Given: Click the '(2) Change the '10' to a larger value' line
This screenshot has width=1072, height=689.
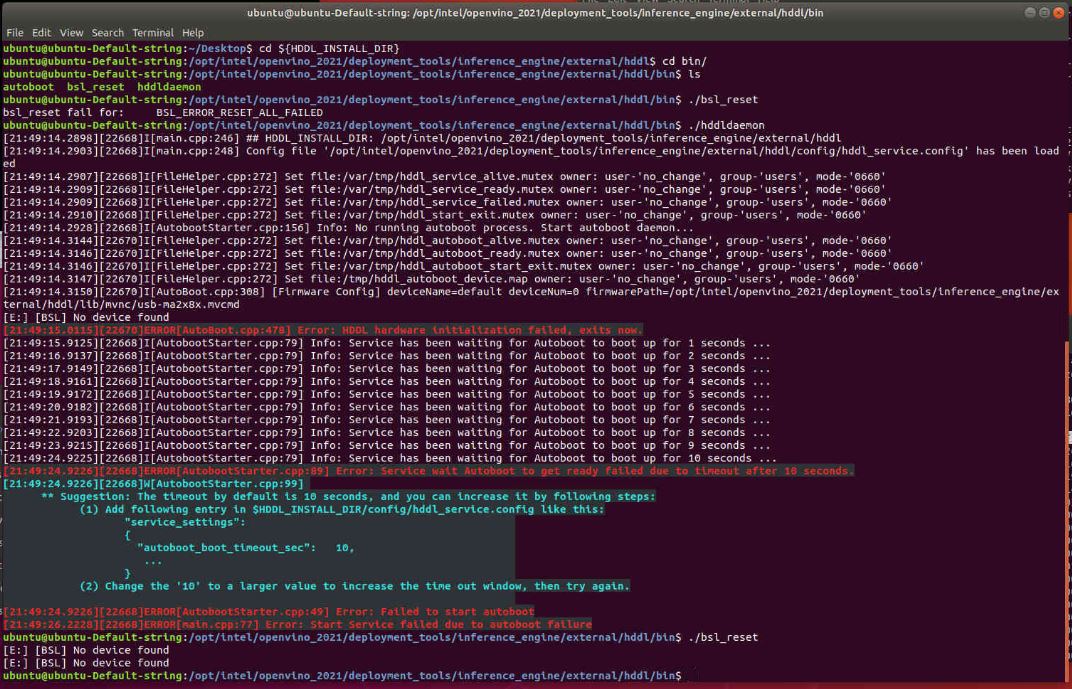Looking at the screenshot, I should [x=354, y=586].
